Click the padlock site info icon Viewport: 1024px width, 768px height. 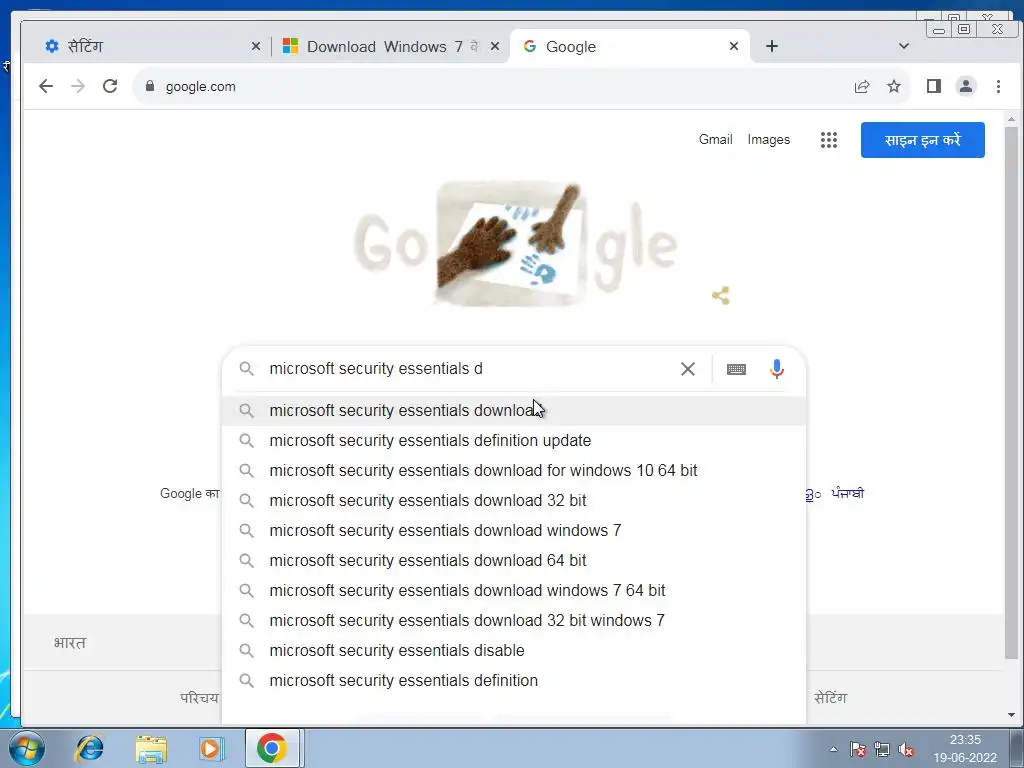pyautogui.click(x=150, y=86)
